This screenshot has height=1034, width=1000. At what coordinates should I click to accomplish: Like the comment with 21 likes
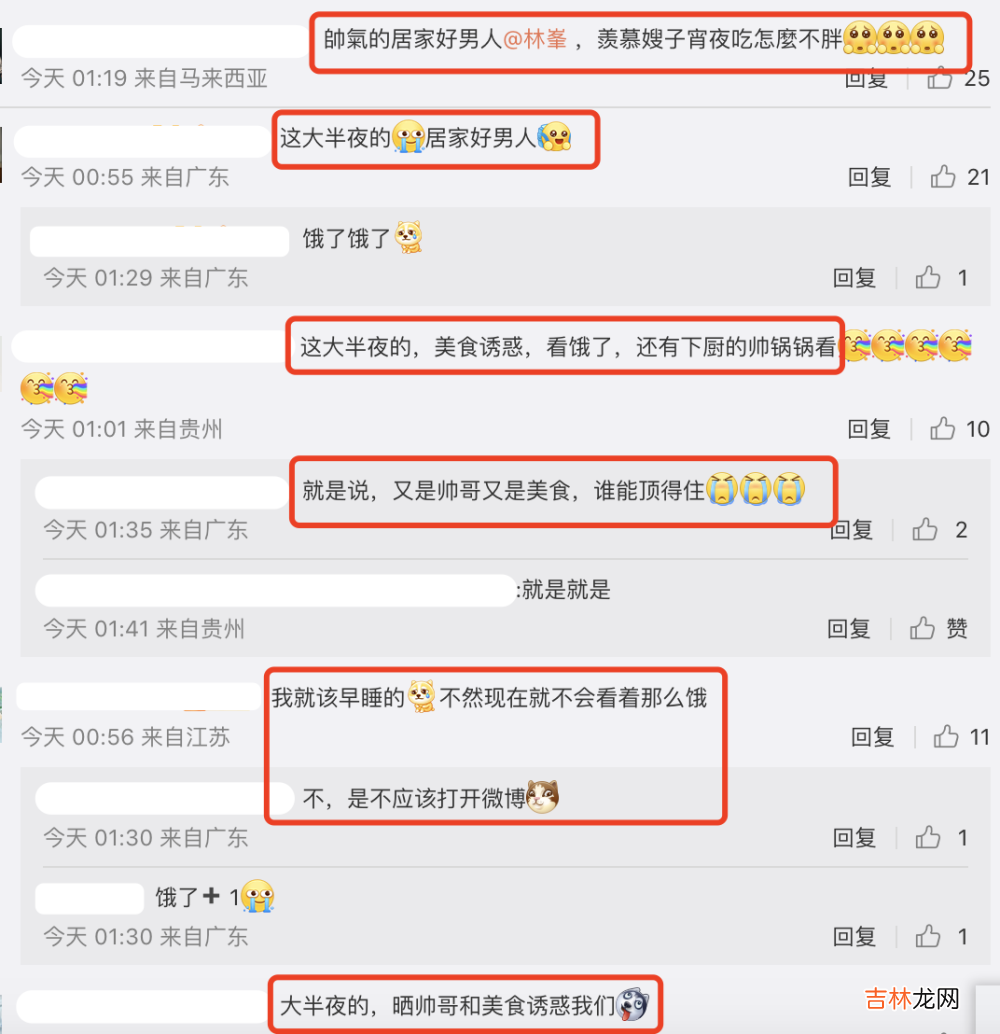pyautogui.click(x=943, y=177)
